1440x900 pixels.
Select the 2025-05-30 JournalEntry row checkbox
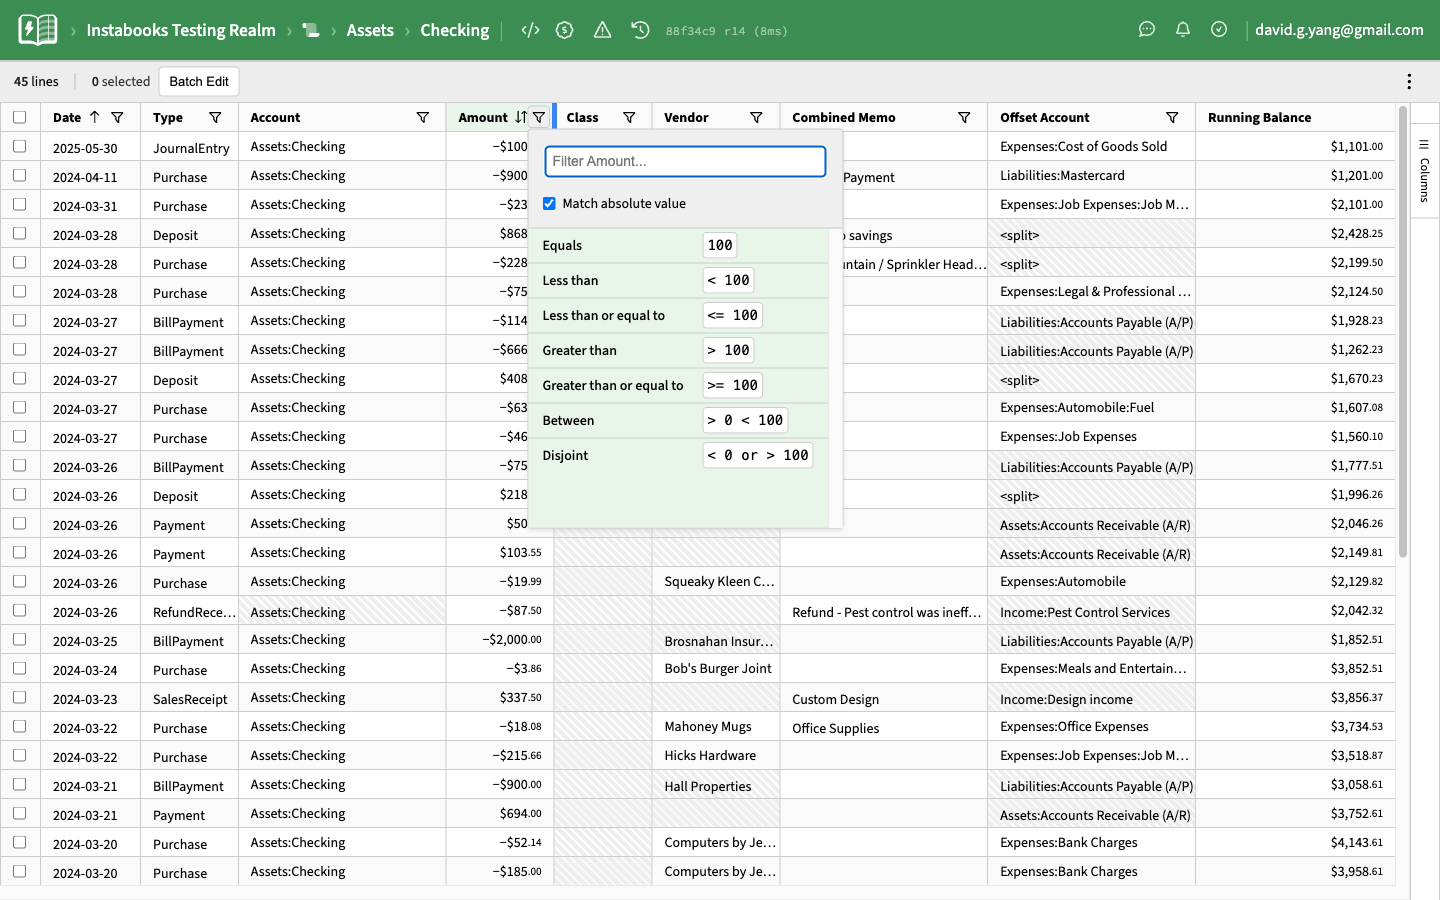point(20,146)
